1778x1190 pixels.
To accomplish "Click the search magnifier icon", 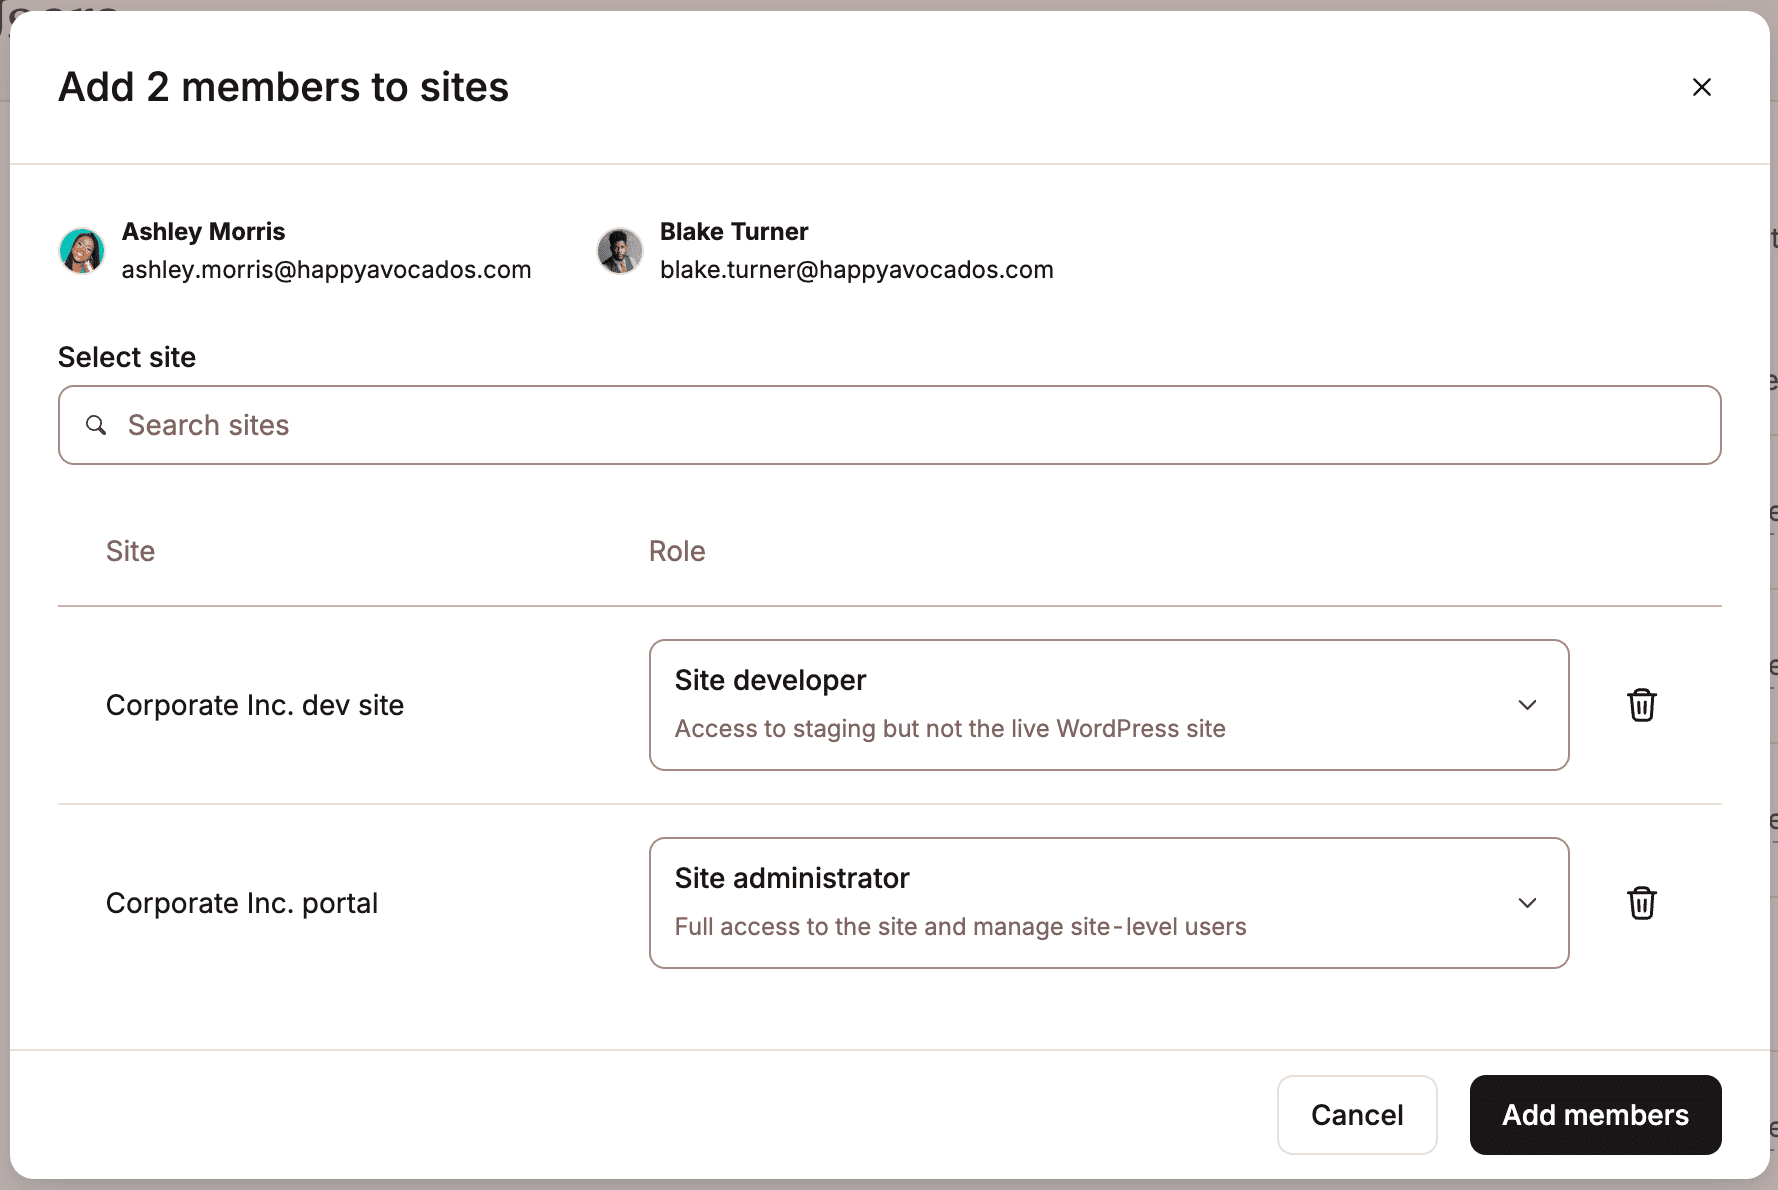I will [x=96, y=425].
